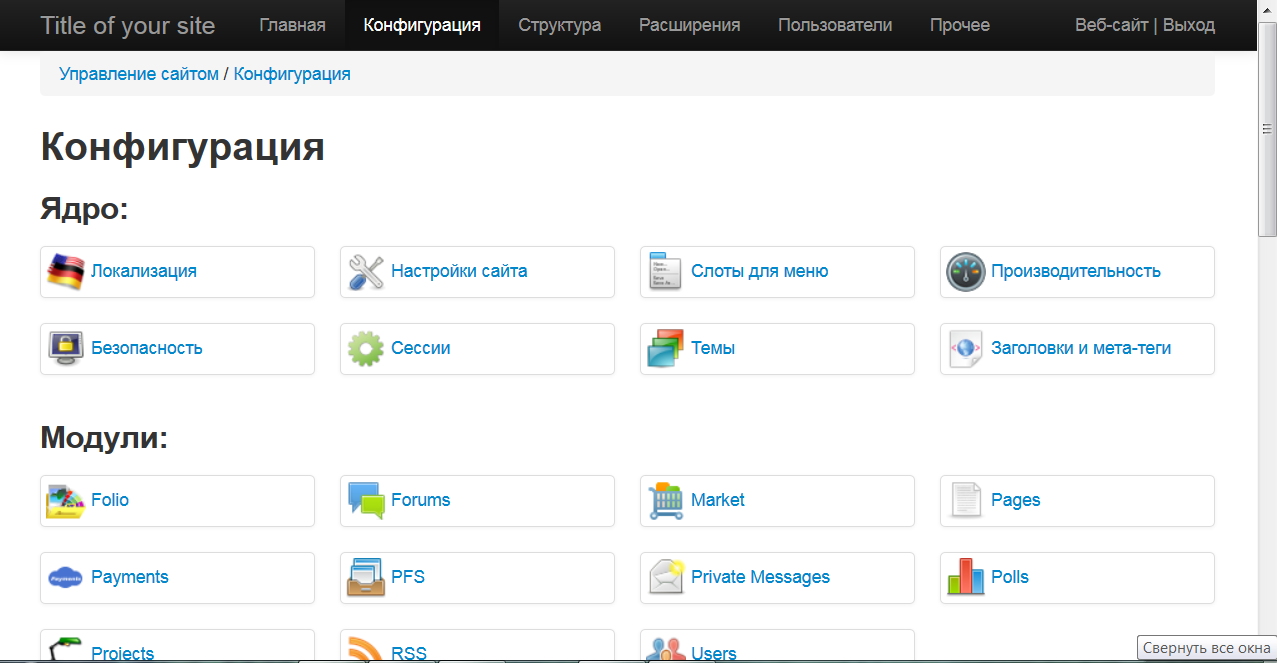This screenshot has height=663, width=1277.
Task: Visit the Веб-сайт link
Action: click(1111, 25)
